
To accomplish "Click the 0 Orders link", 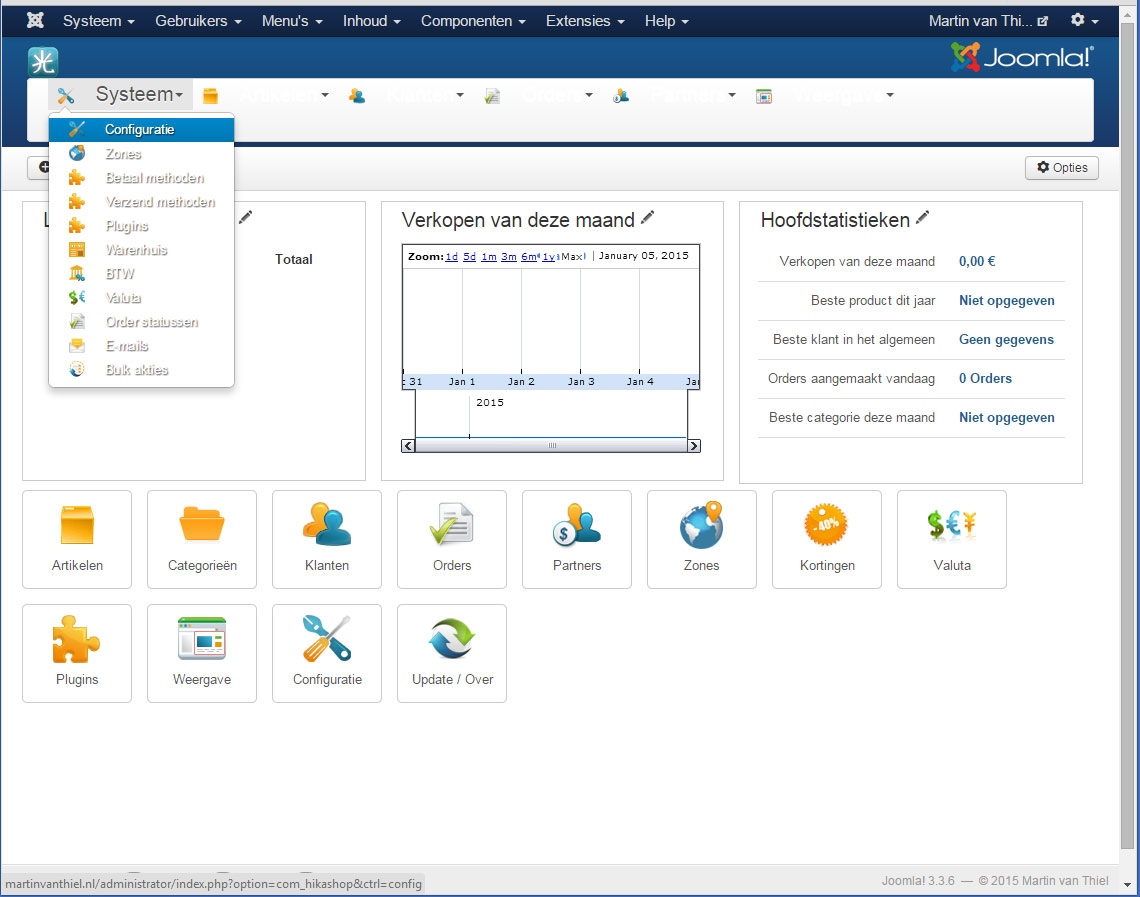I will 985,378.
